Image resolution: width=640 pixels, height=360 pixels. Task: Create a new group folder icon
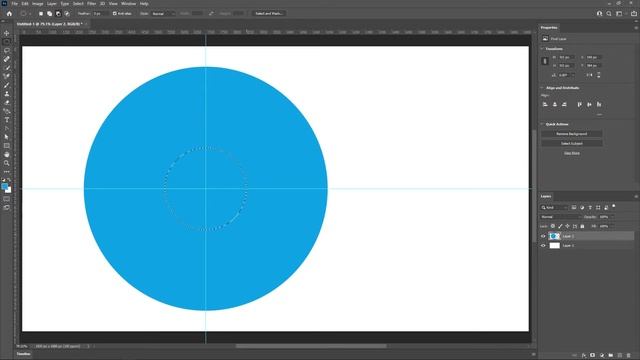coord(611,356)
